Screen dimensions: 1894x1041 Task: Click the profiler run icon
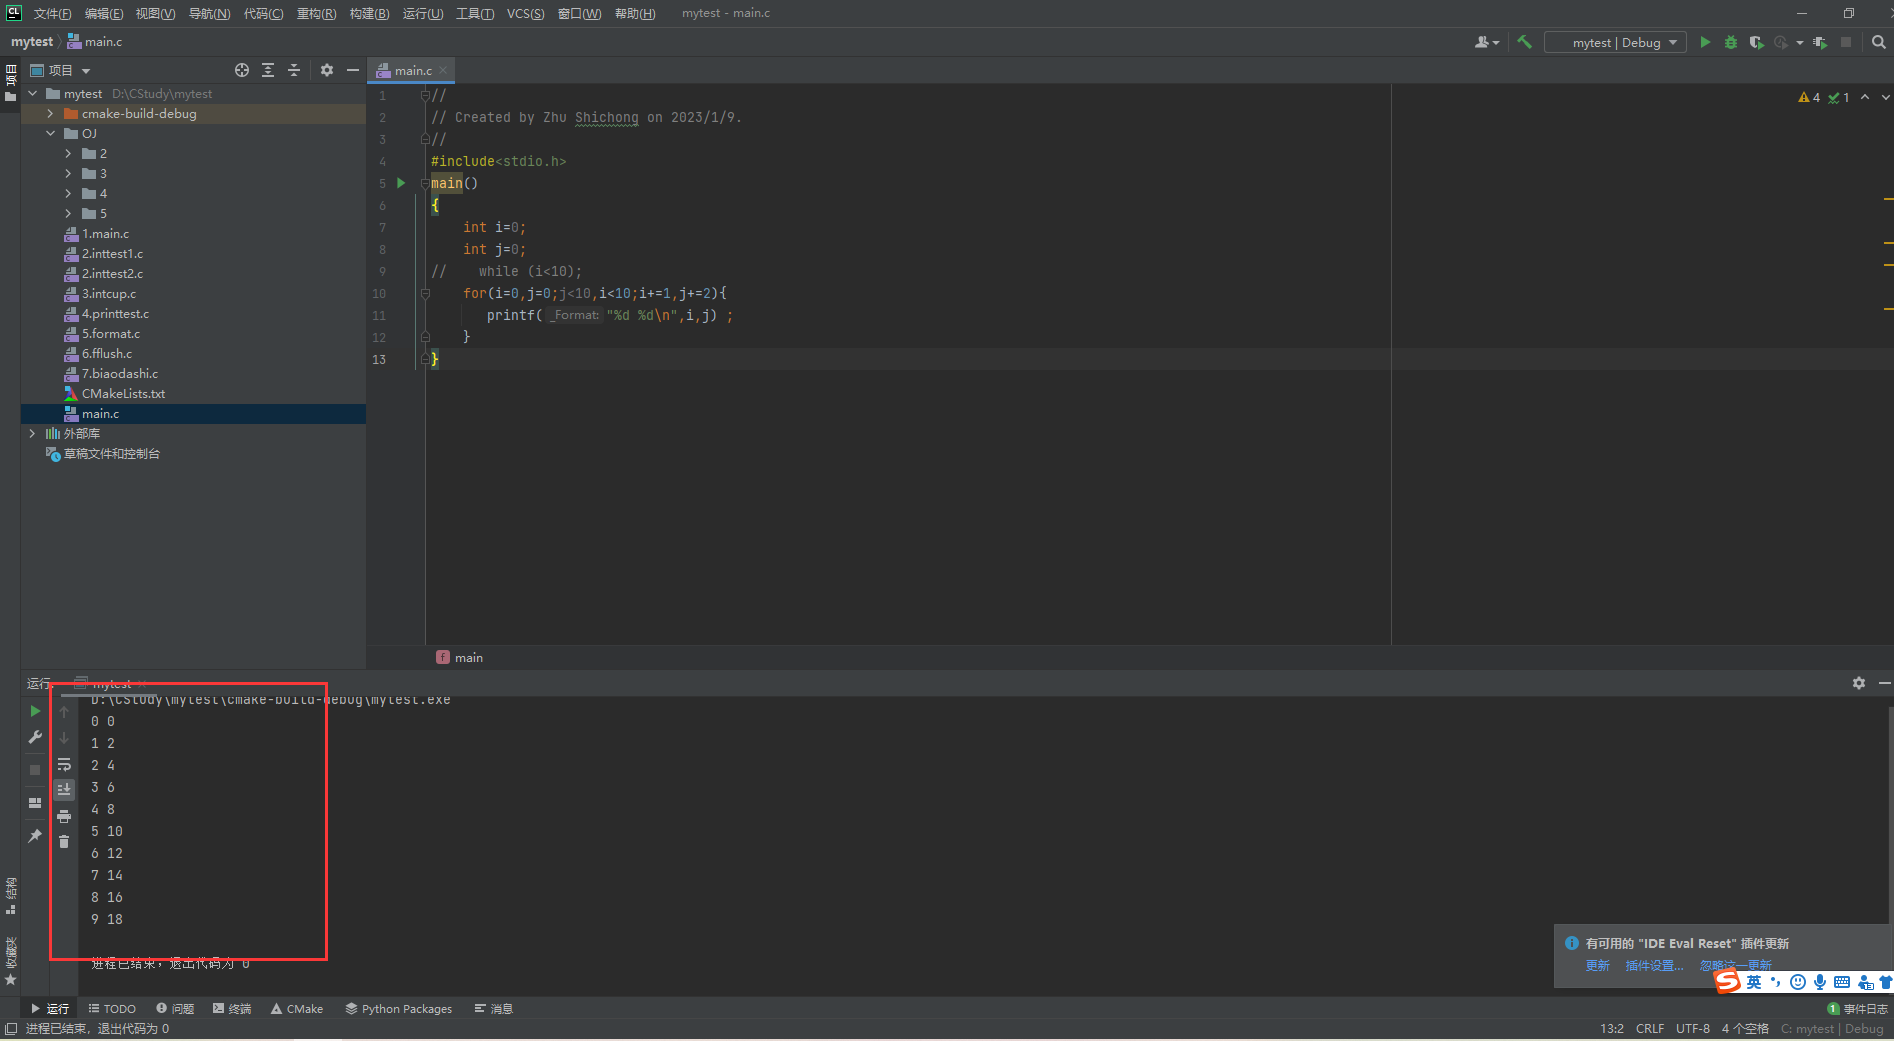tap(1781, 42)
